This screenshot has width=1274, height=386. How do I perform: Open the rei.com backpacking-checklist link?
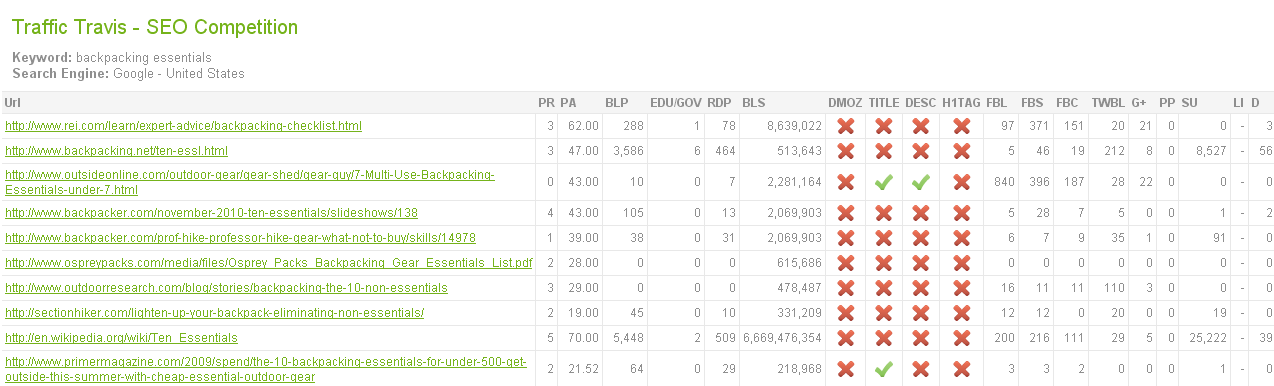point(183,126)
